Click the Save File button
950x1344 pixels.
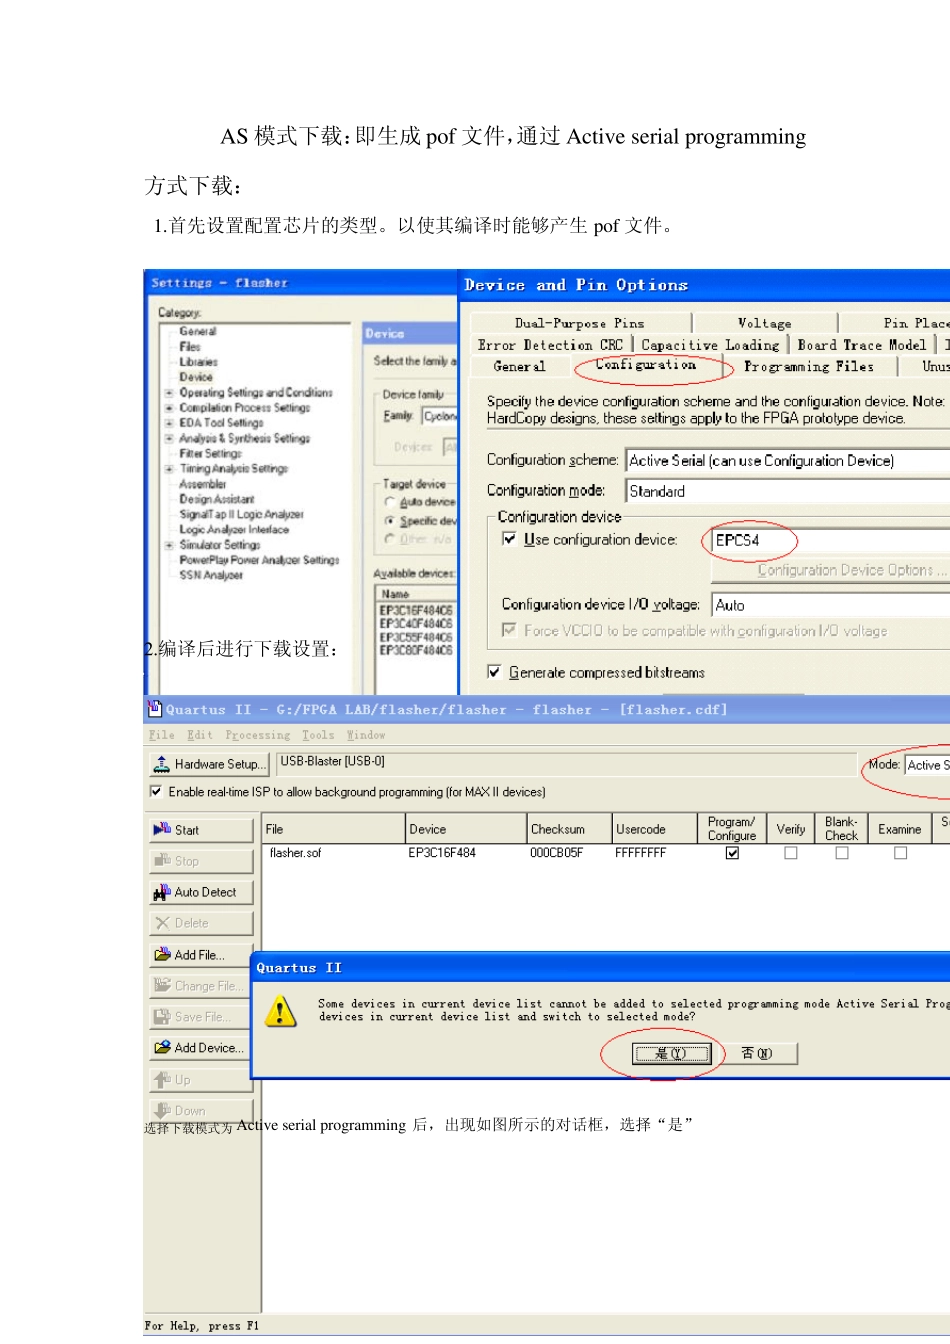point(199,1017)
